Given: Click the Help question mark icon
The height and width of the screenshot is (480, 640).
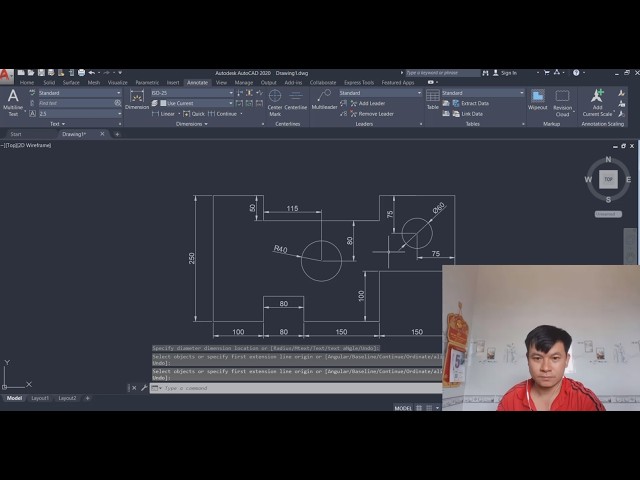Looking at the screenshot, I should pos(576,73).
